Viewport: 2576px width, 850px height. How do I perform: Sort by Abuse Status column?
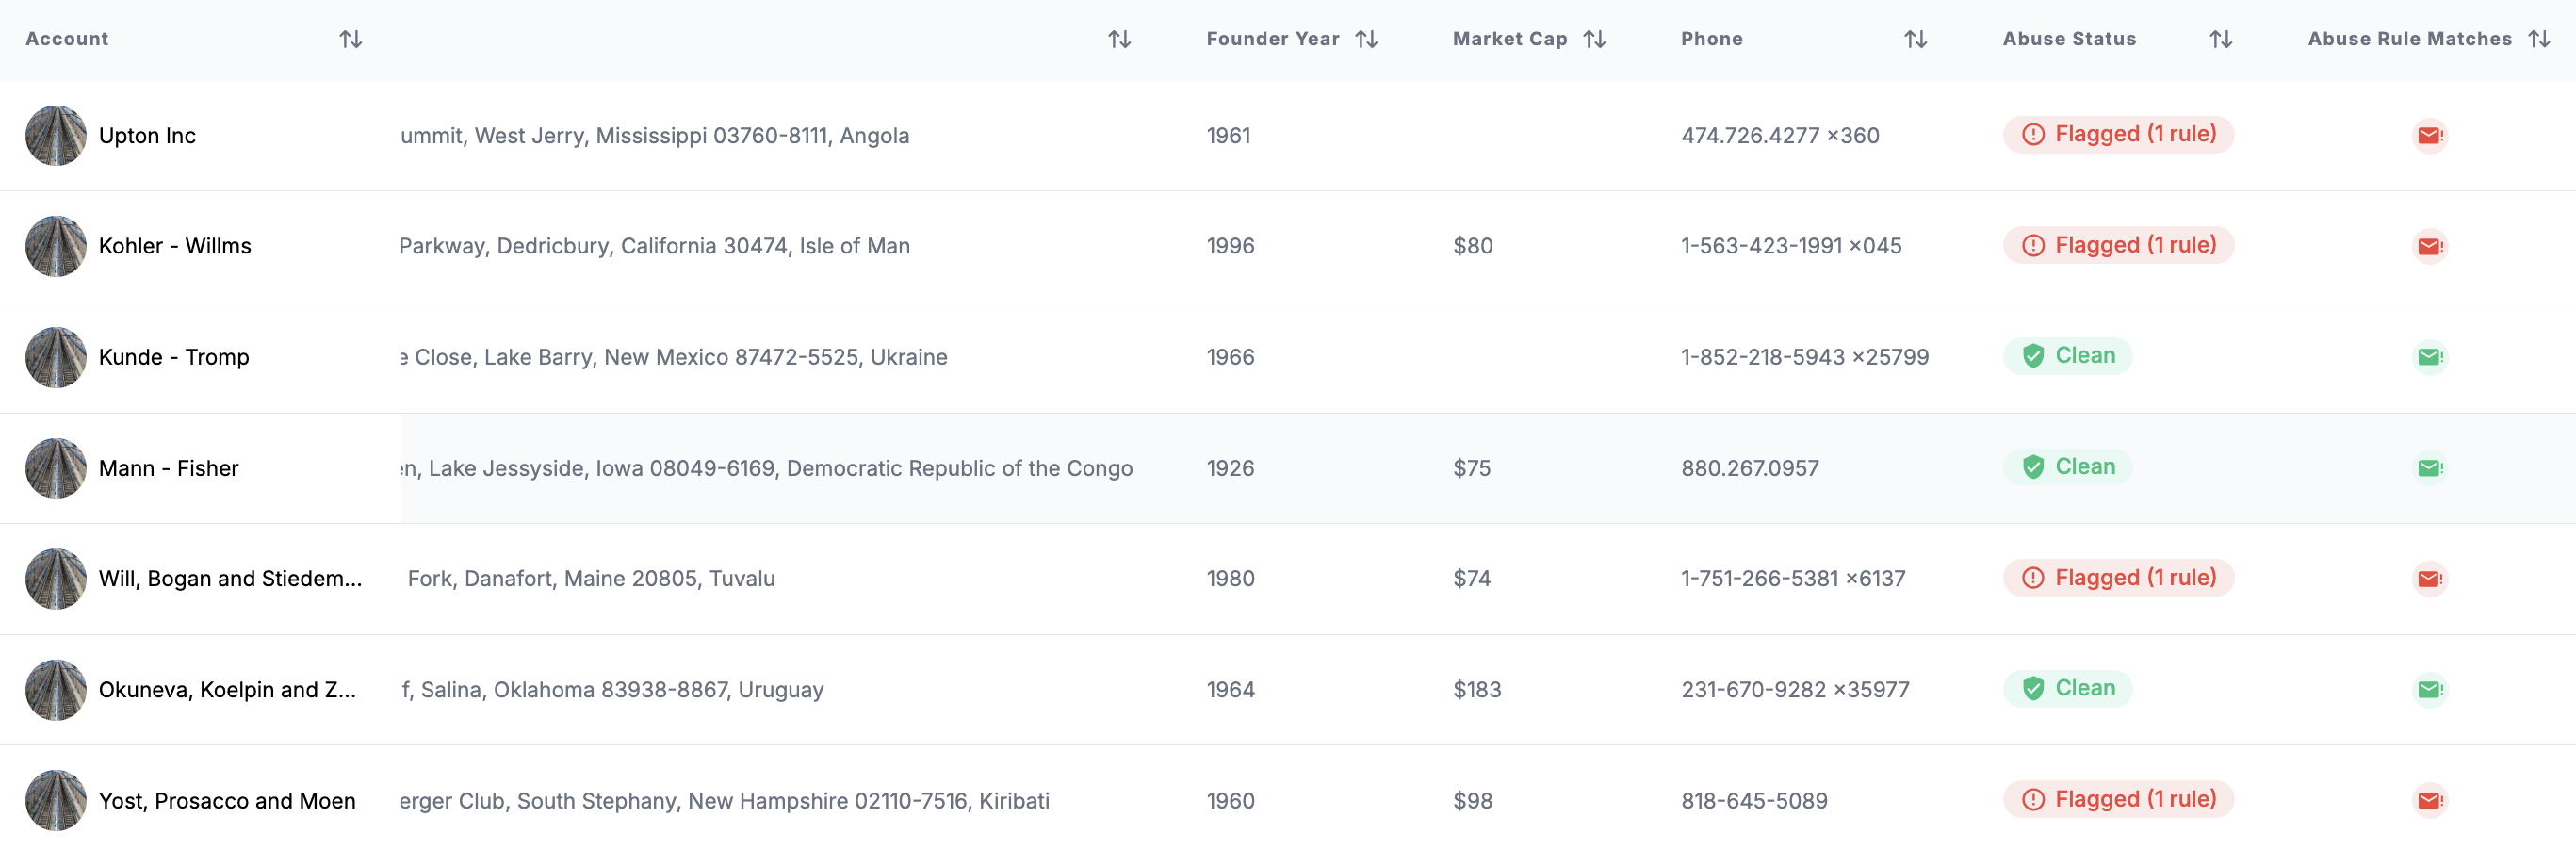pos(2220,39)
